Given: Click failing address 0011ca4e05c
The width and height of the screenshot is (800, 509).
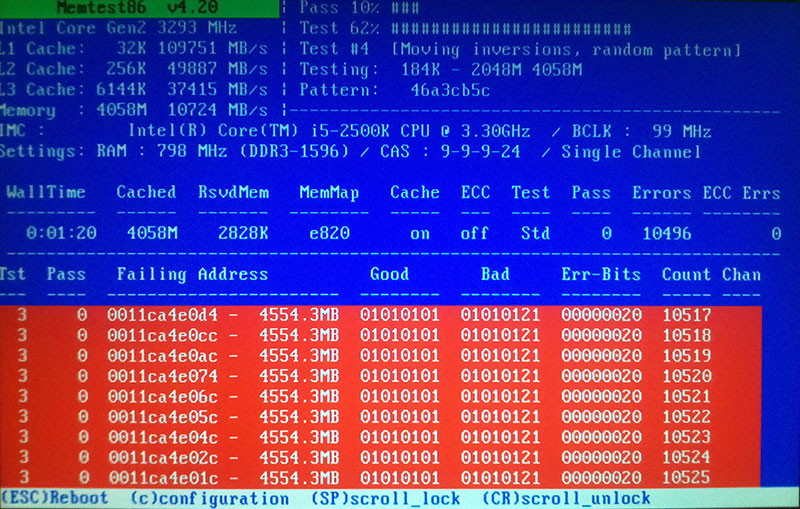Looking at the screenshot, I should pyautogui.click(x=162, y=417).
